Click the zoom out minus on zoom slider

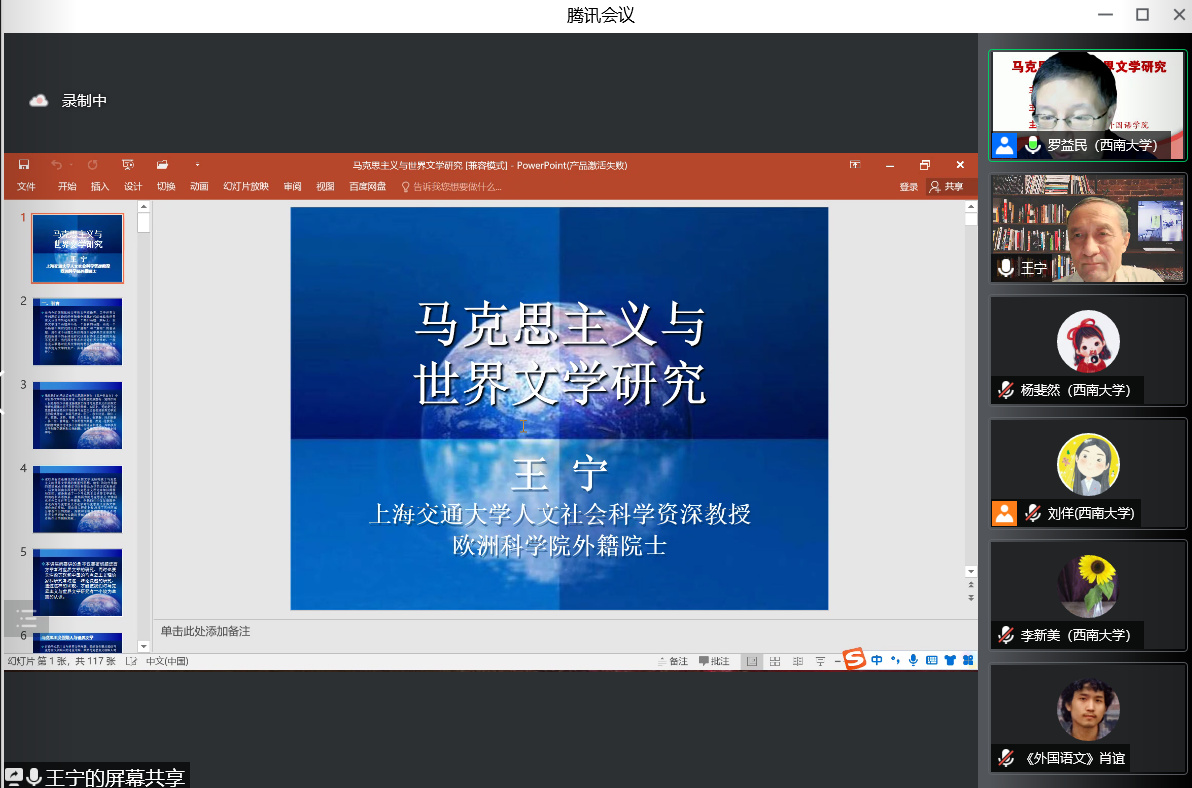[838, 661]
